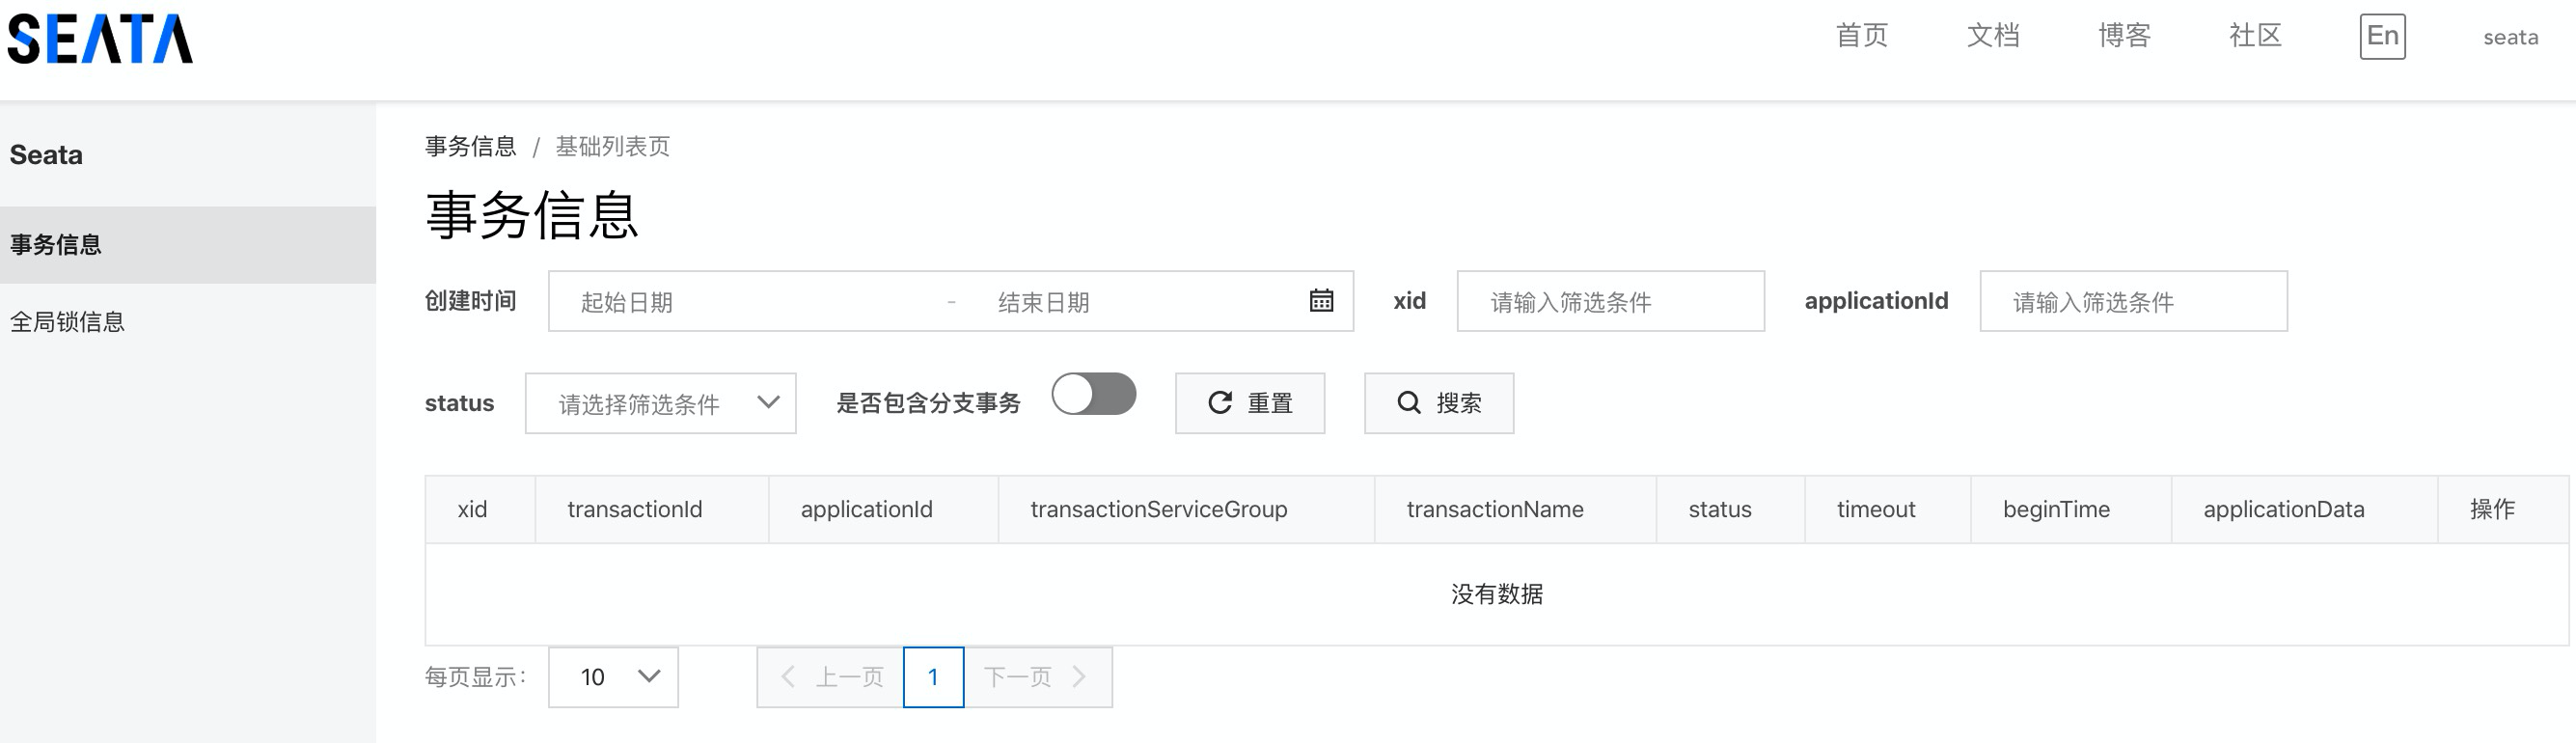The image size is (2576, 743).
Task: Select 全局锁信息 in the left sidebar
Action: 67,323
